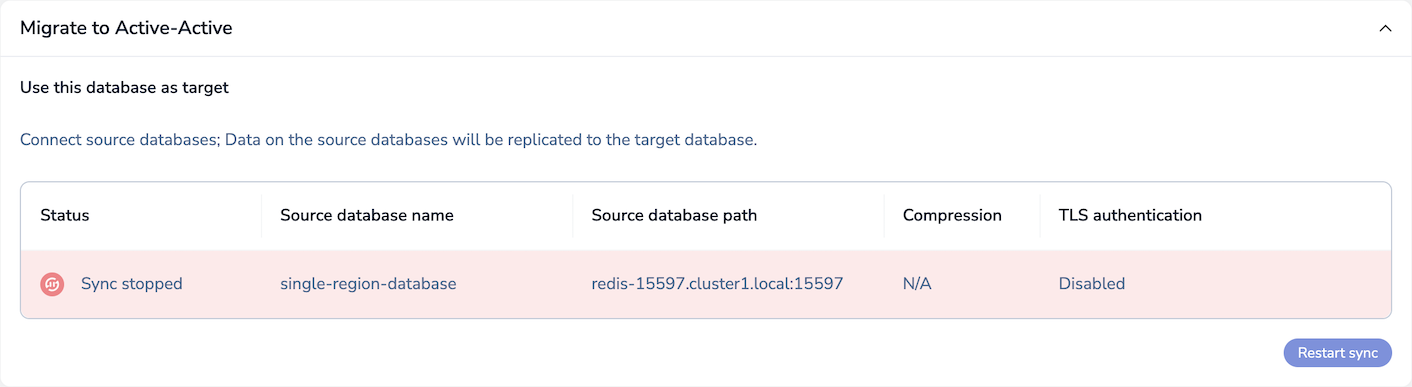Click the Sync stopped status icon
Image resolution: width=1412 pixels, height=387 pixels.
pos(52,284)
